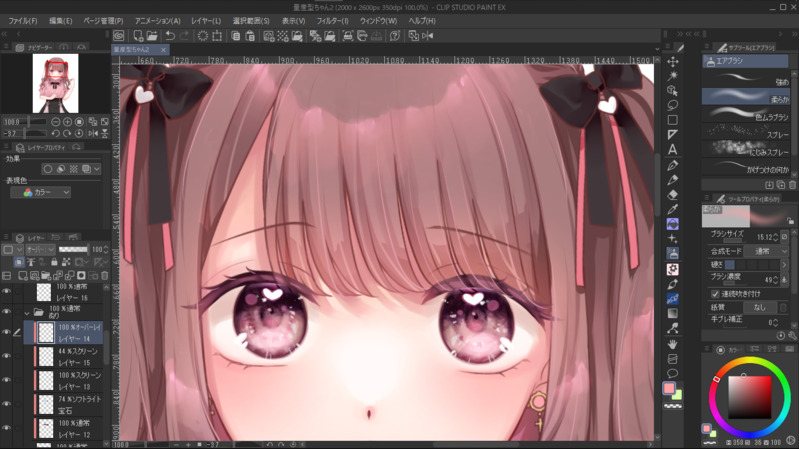Select the Hand pan tool
The image size is (799, 449).
point(673,344)
